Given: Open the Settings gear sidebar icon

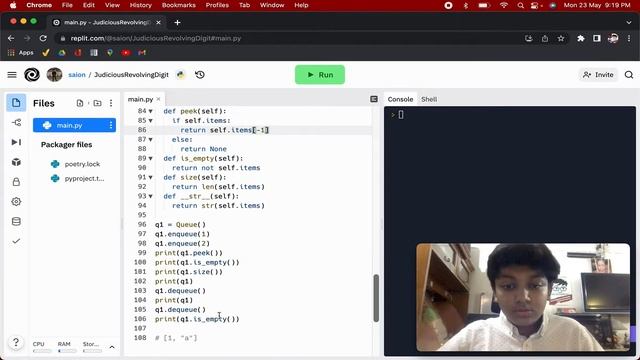Looking at the screenshot, I should coord(16,202).
